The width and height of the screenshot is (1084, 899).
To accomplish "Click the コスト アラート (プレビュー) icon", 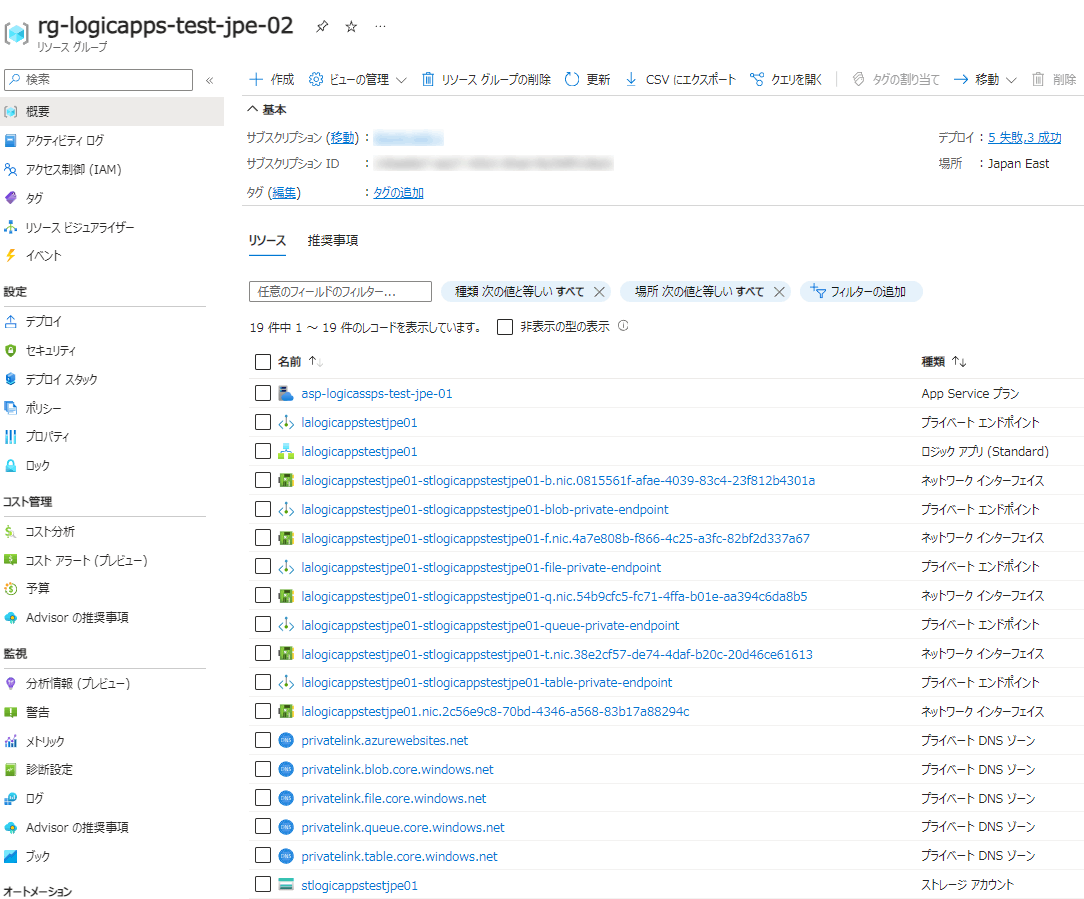I will [10, 559].
